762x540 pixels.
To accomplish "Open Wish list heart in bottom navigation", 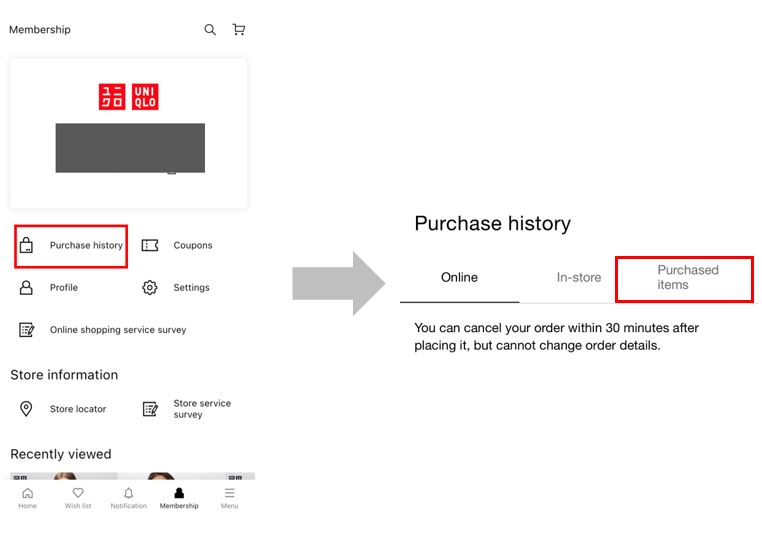I will pyautogui.click(x=78, y=498).
